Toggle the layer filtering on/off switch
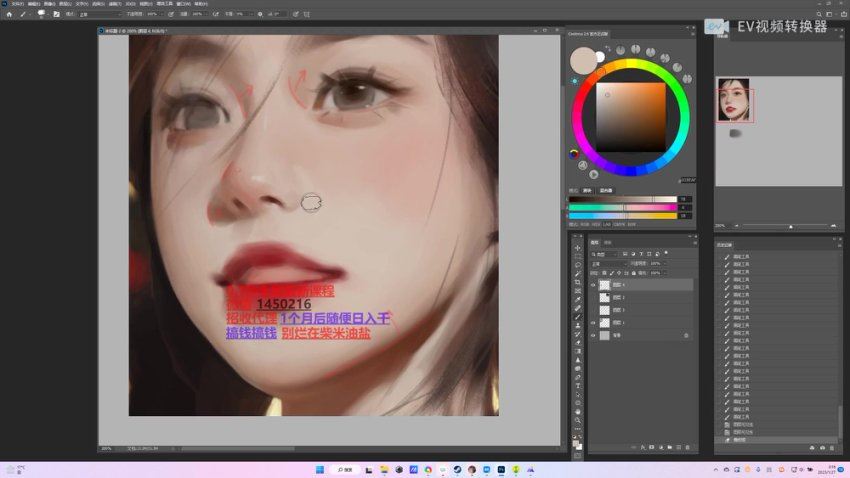 point(666,253)
